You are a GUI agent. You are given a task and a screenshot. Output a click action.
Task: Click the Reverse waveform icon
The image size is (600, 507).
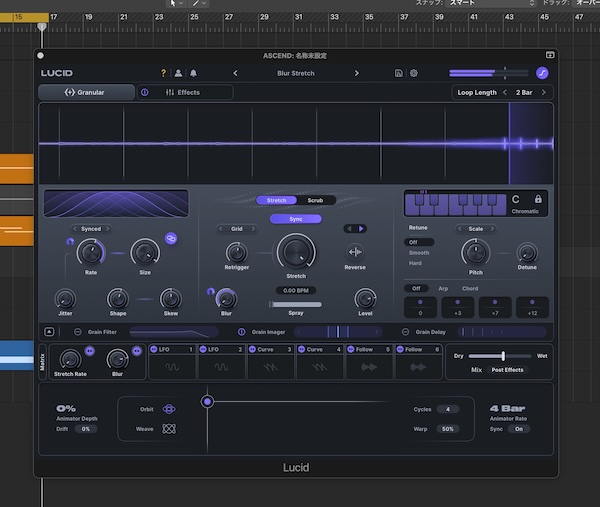355,252
